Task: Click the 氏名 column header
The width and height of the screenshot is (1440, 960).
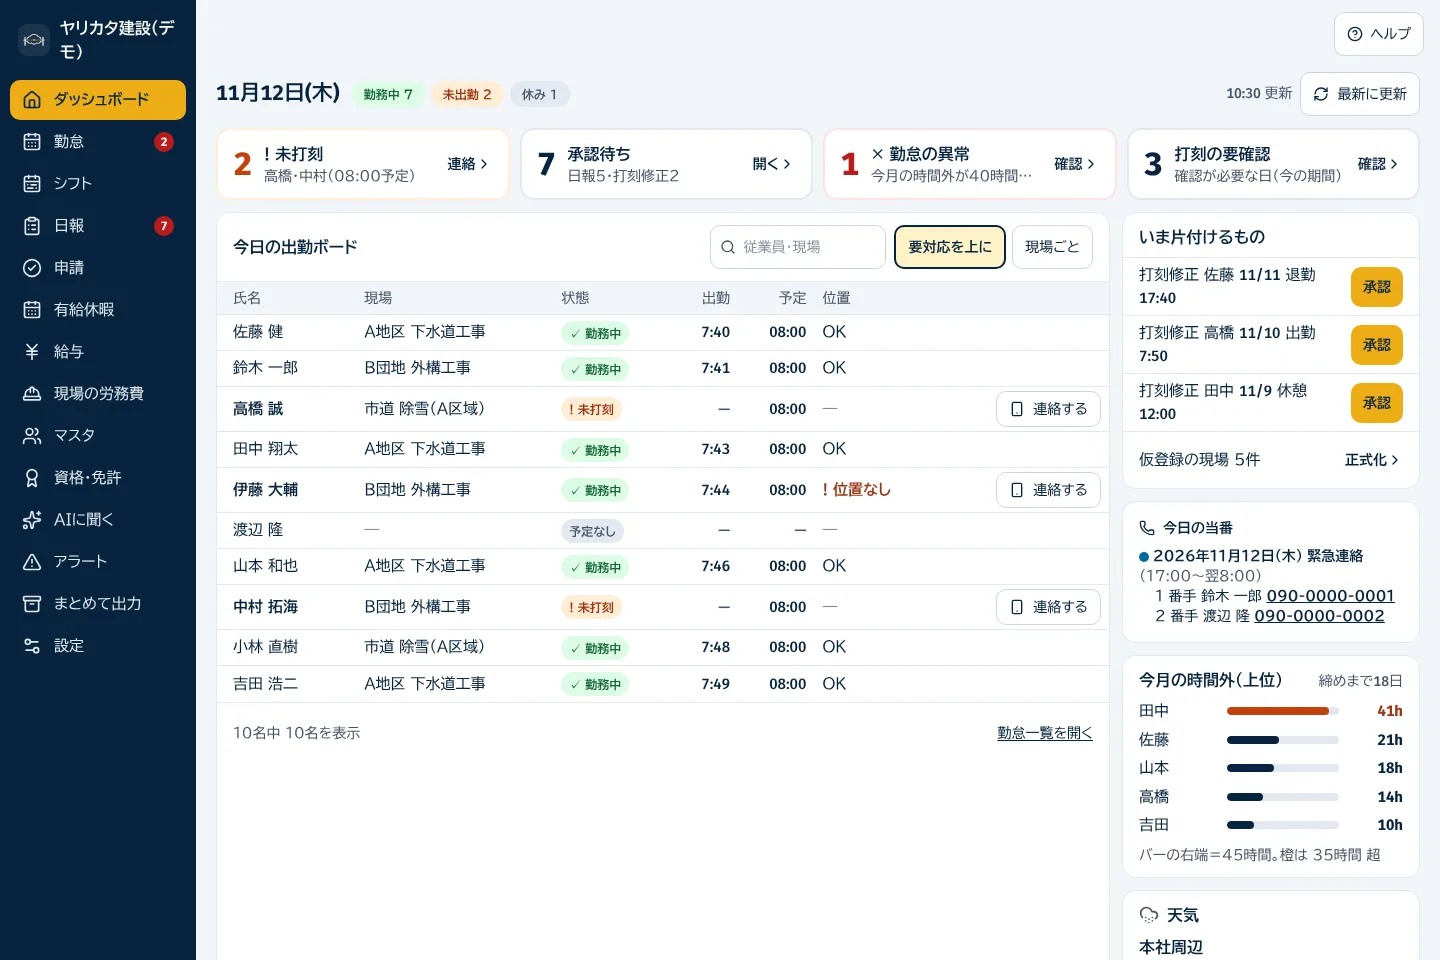Action: coord(247,298)
